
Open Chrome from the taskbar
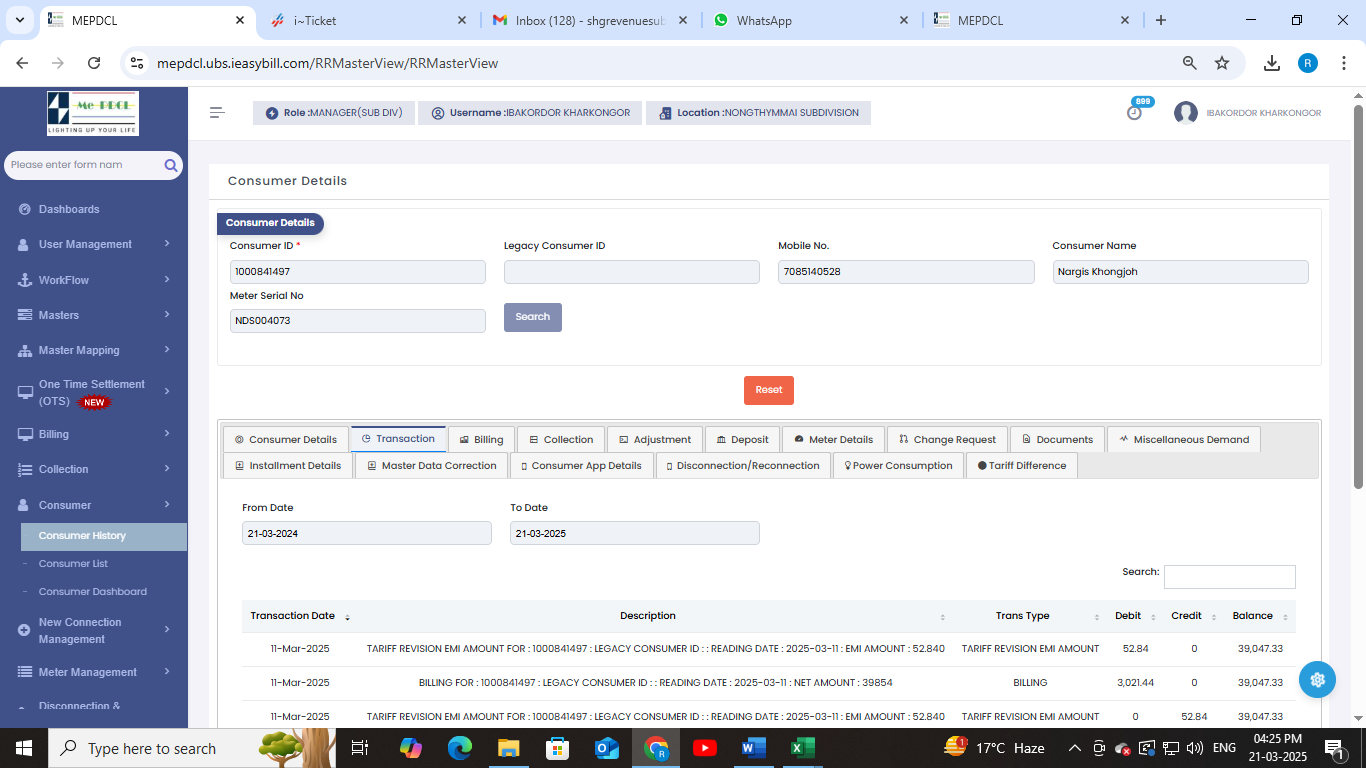pos(656,748)
